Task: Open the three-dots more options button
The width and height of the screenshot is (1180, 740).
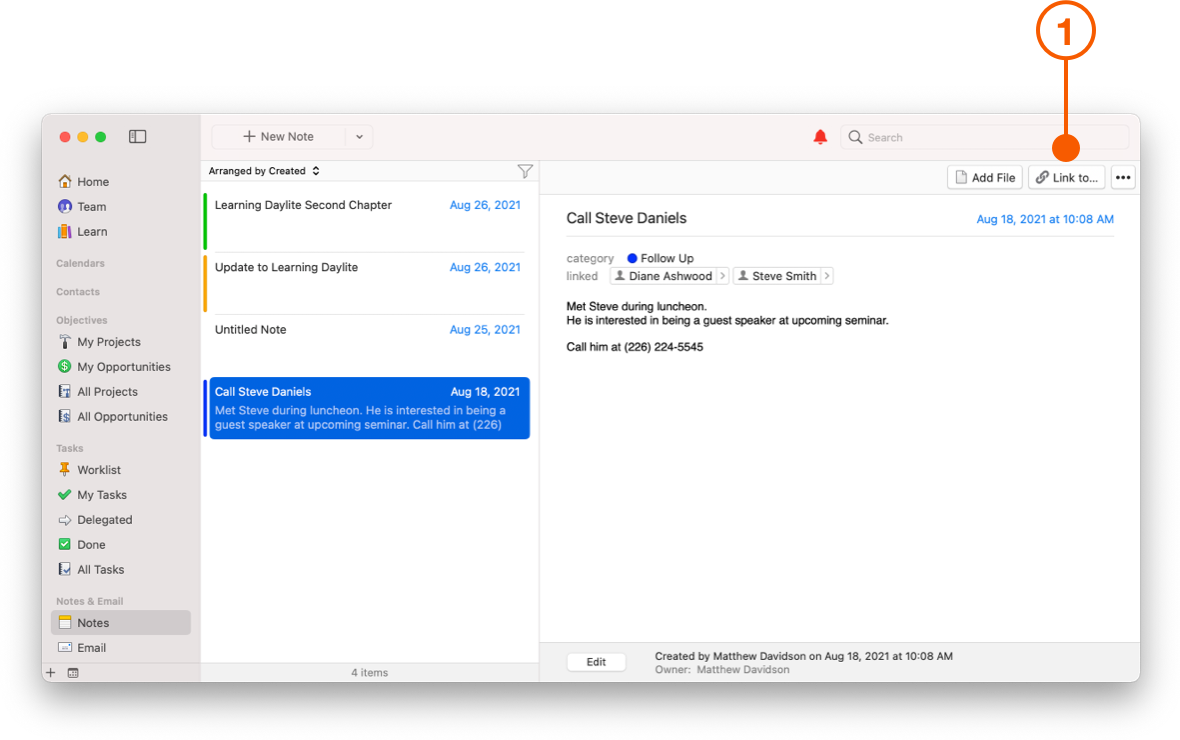Action: pyautogui.click(x=1123, y=178)
